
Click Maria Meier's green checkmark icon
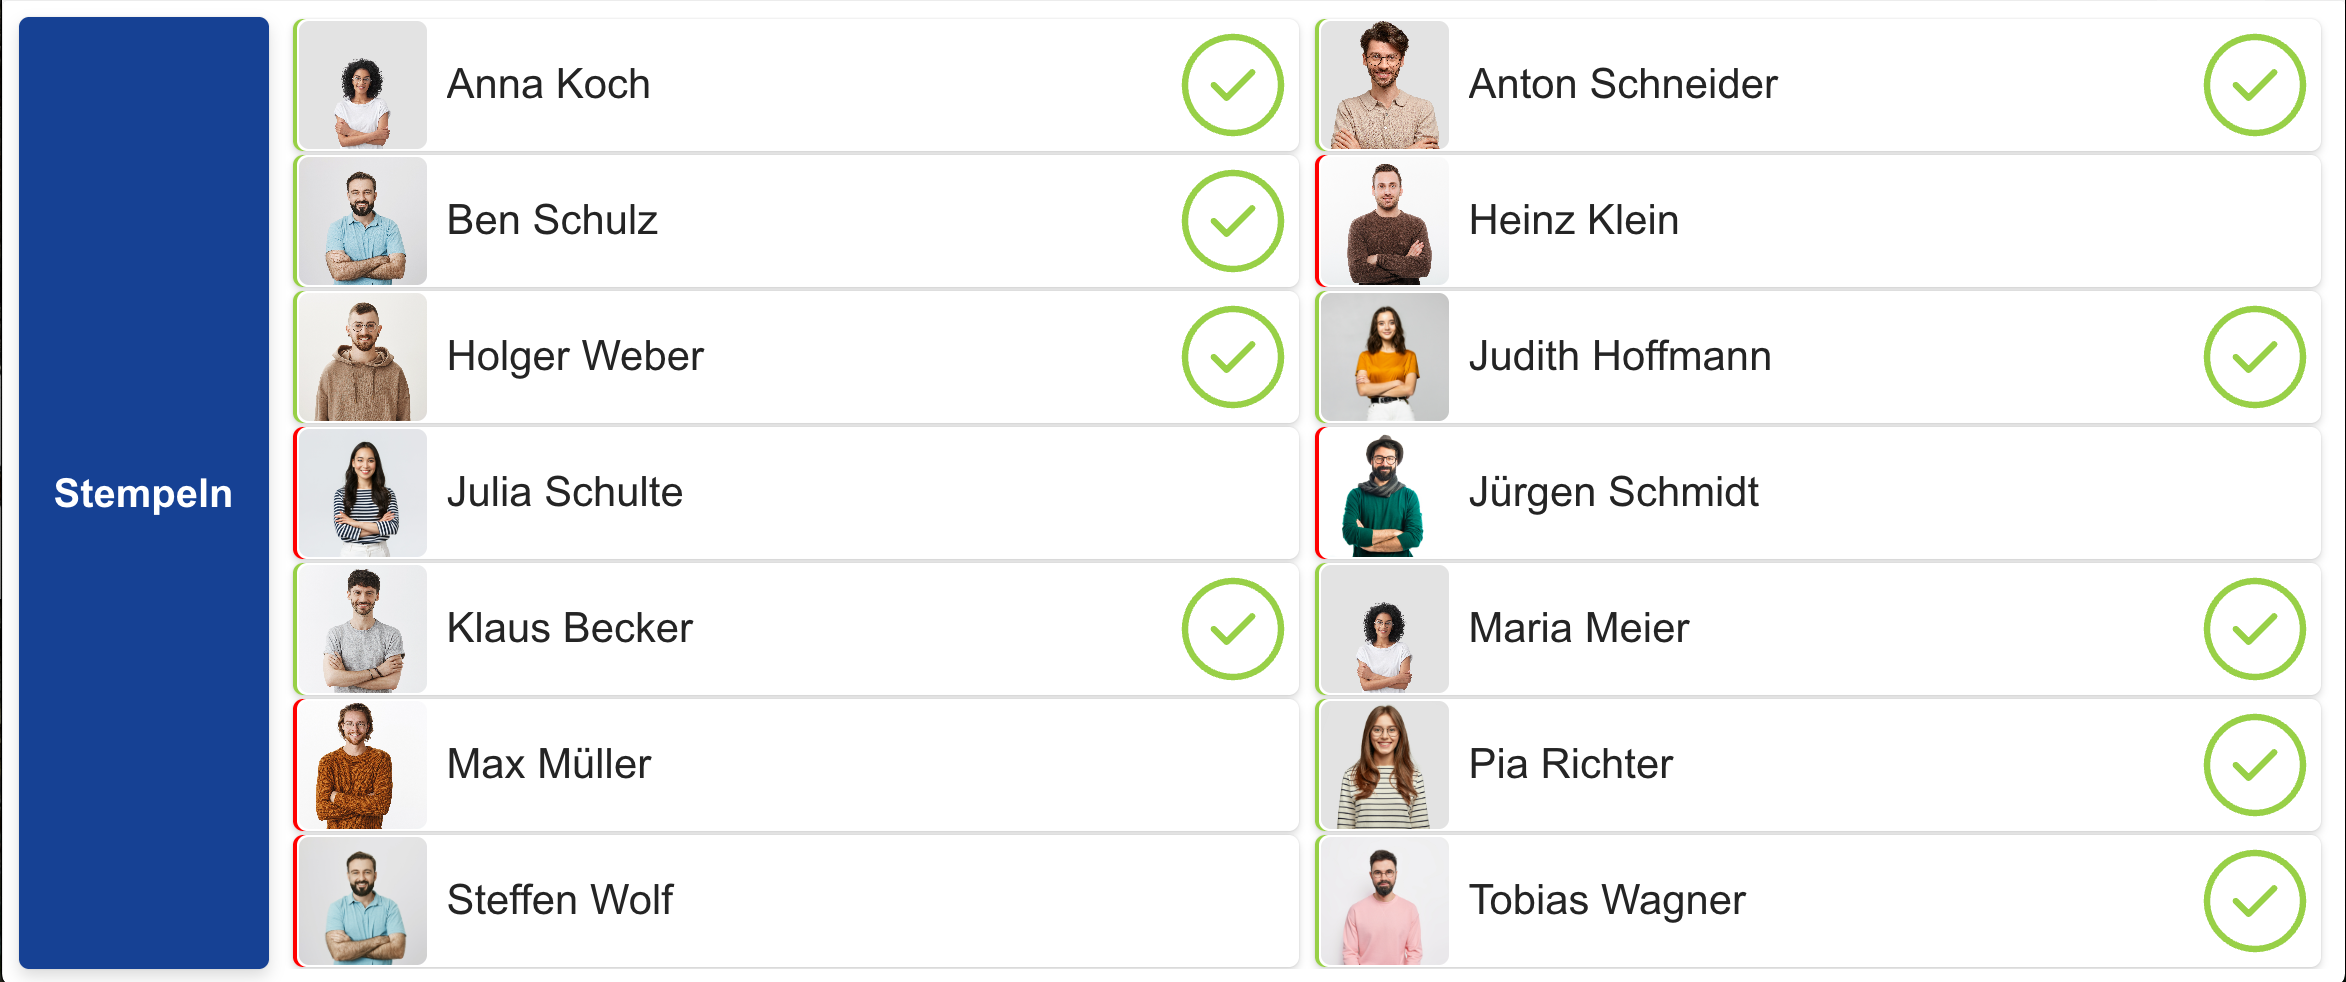(x=2254, y=629)
